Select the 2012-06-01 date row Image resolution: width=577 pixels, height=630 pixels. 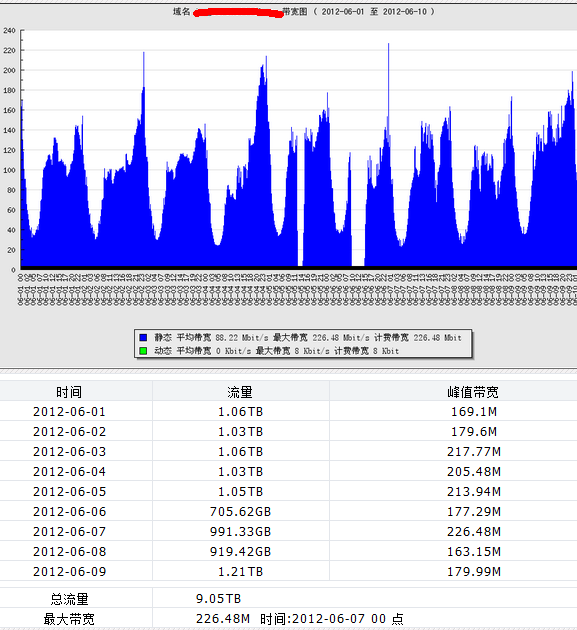[288, 411]
